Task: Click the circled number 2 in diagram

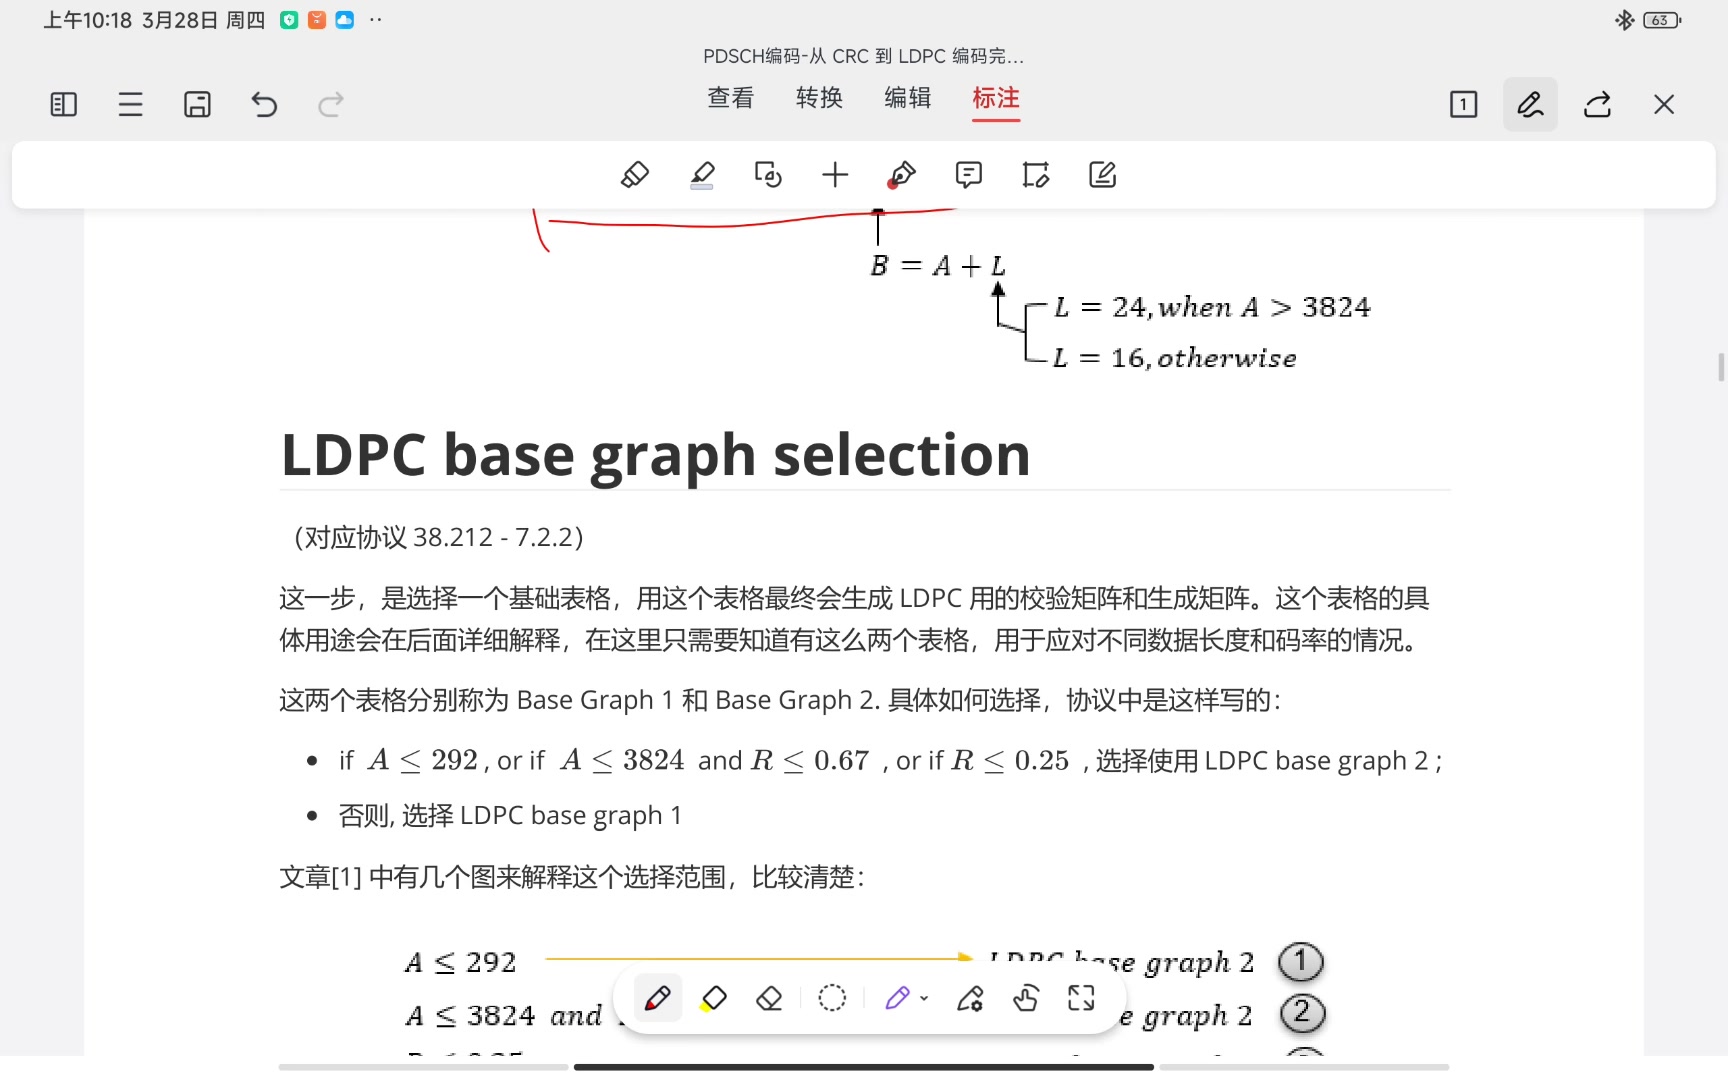Action: (x=1302, y=1014)
